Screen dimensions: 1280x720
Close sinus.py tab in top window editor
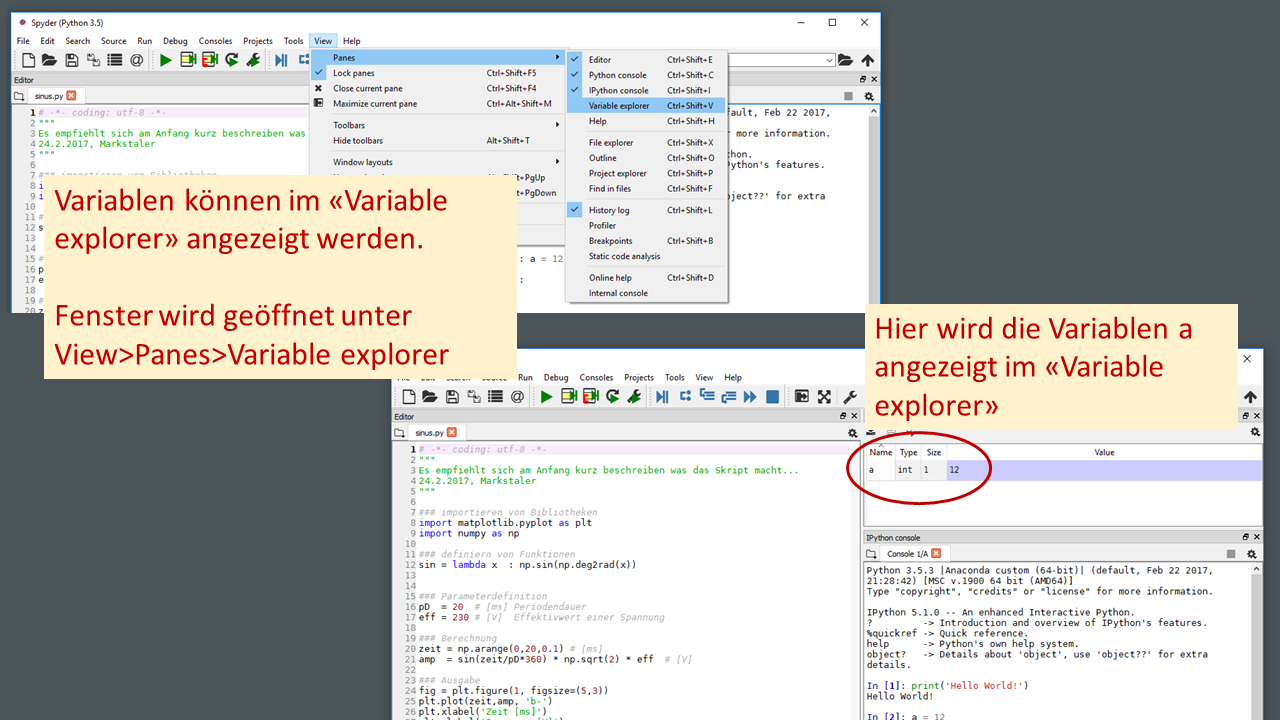[72, 96]
